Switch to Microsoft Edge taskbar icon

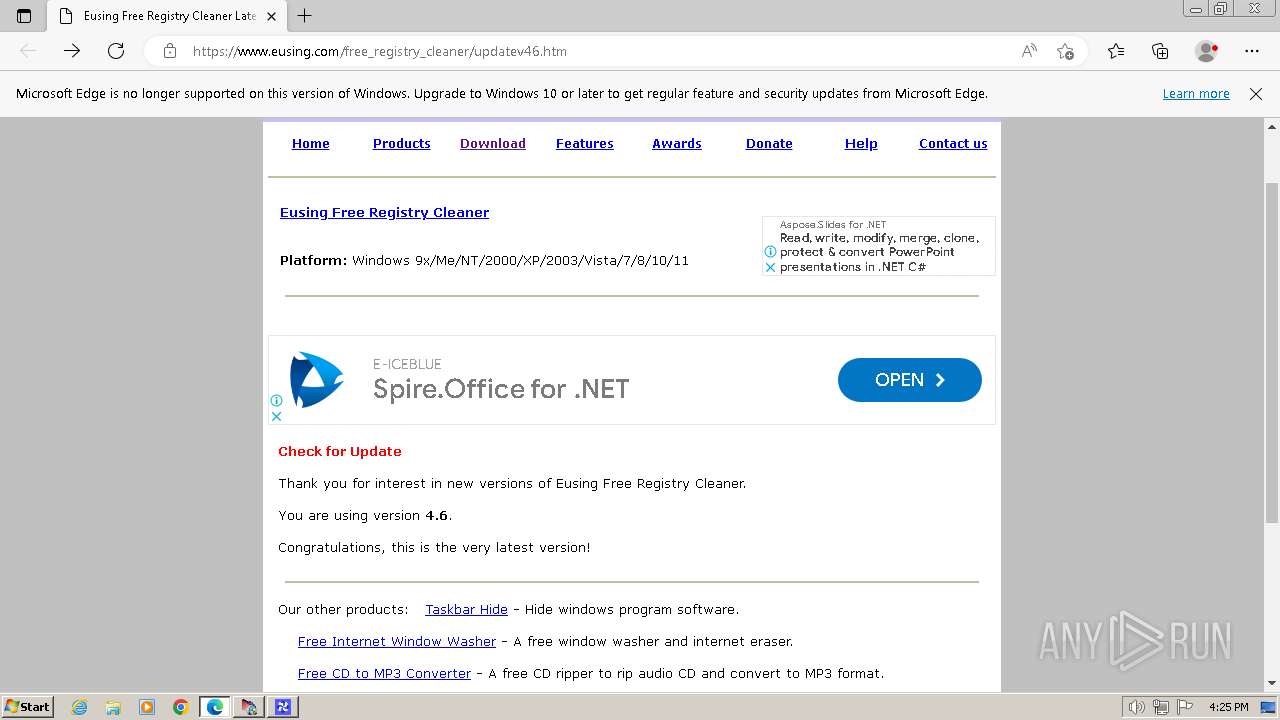[x=215, y=707]
